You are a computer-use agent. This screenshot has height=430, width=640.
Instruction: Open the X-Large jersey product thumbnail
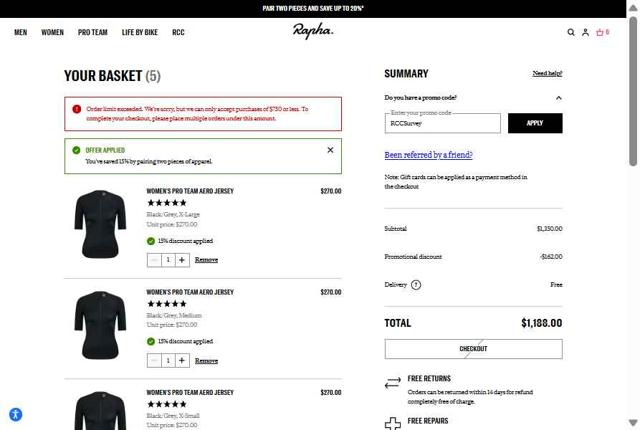click(x=100, y=223)
